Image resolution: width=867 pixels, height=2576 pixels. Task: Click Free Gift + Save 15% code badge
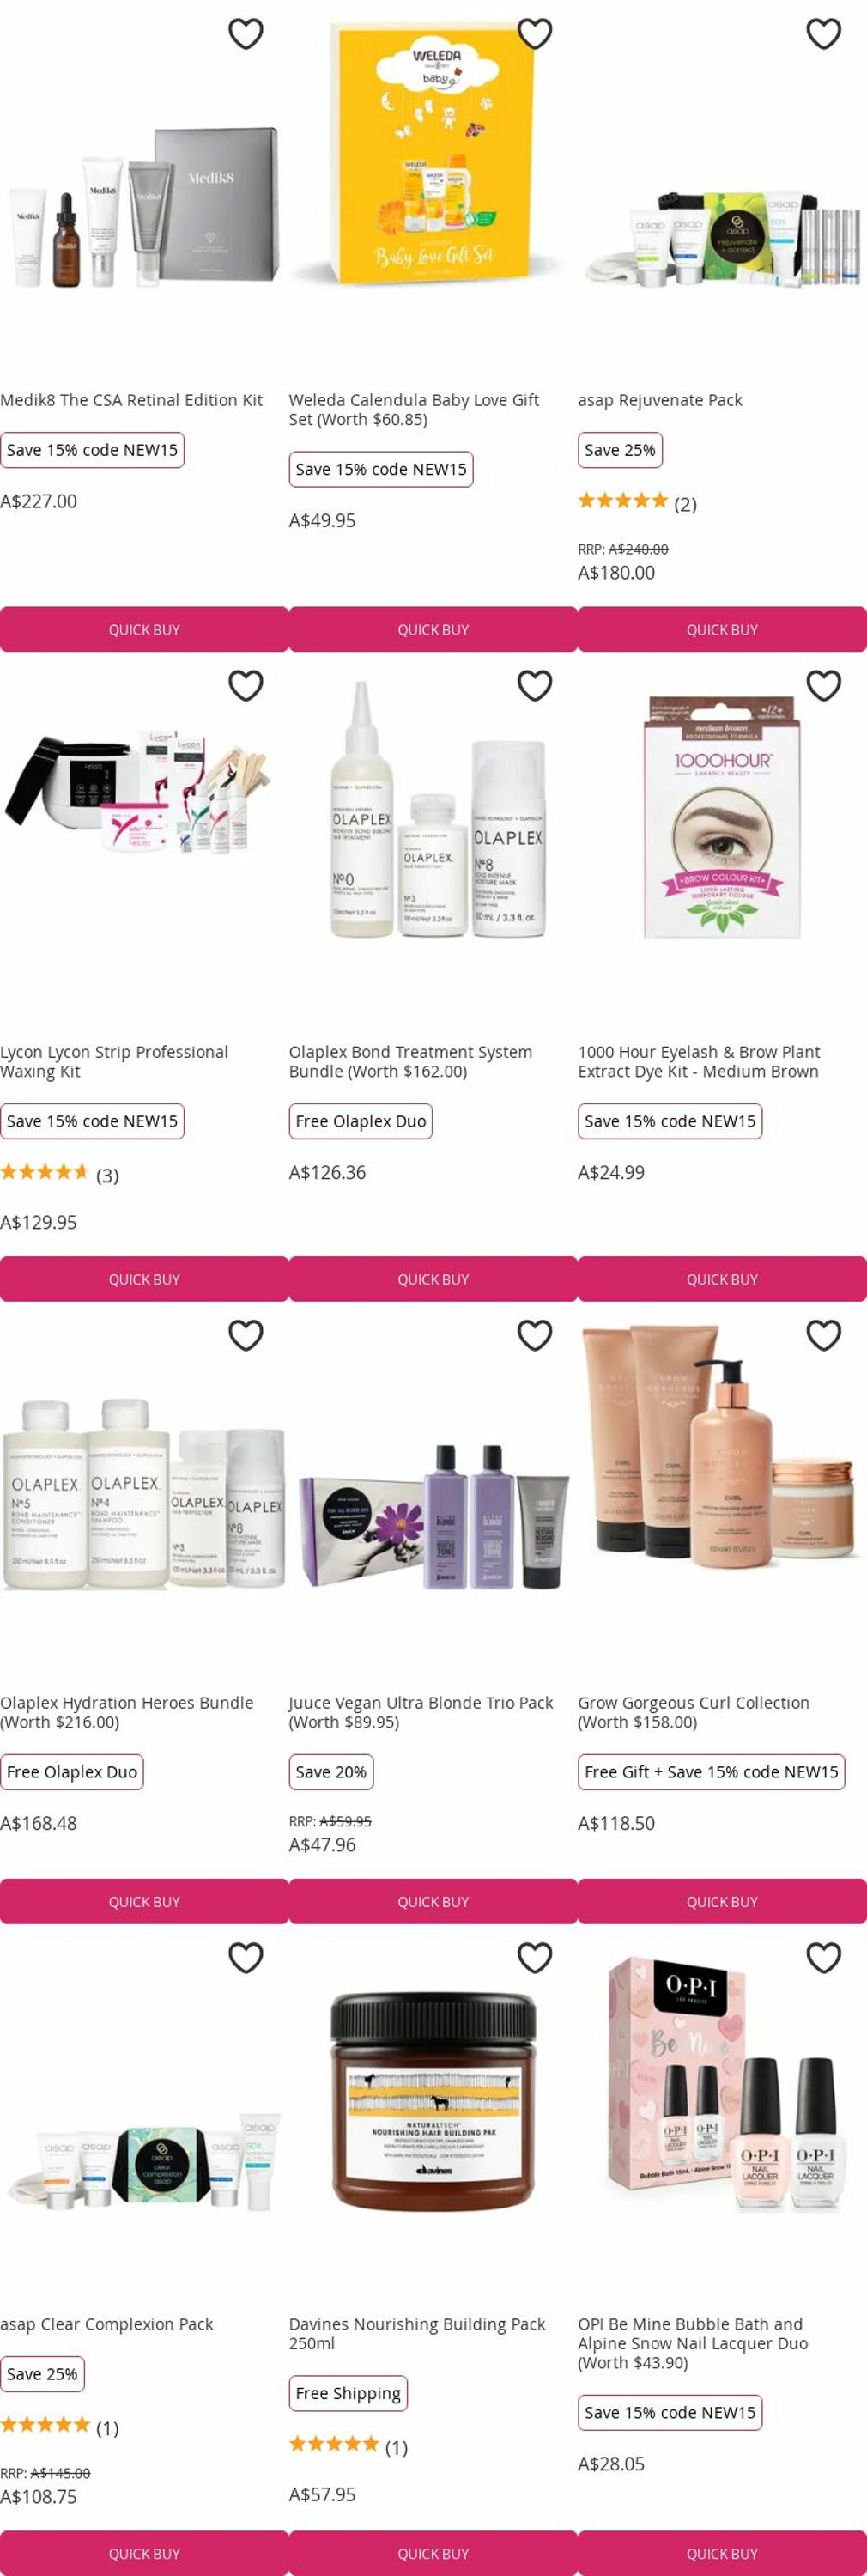[x=711, y=1771]
